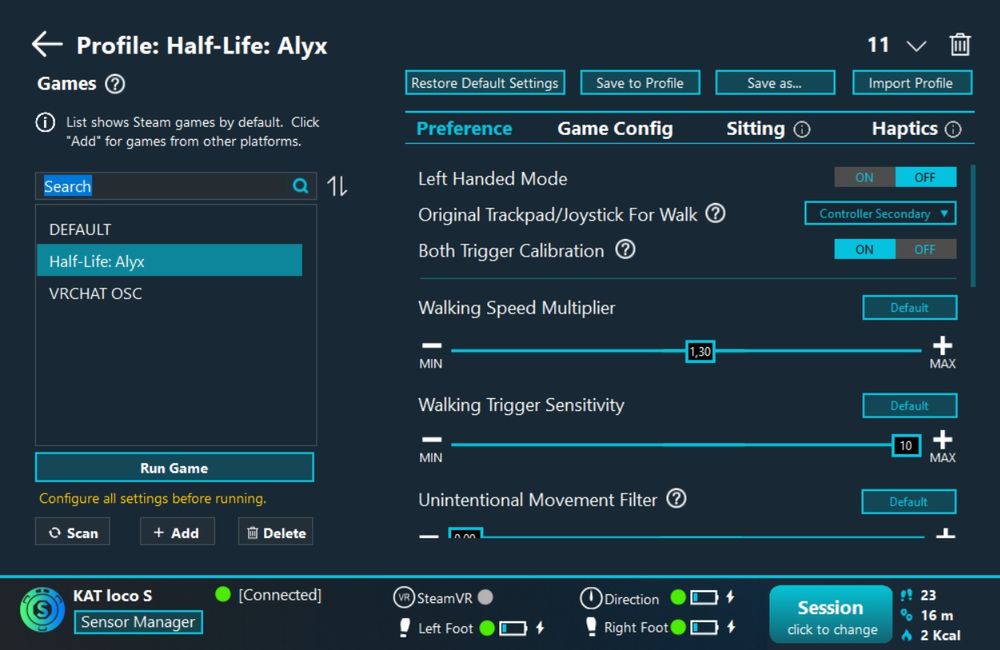Open help for Both Trigger Calibration
The image size is (1000, 650).
tap(625, 249)
